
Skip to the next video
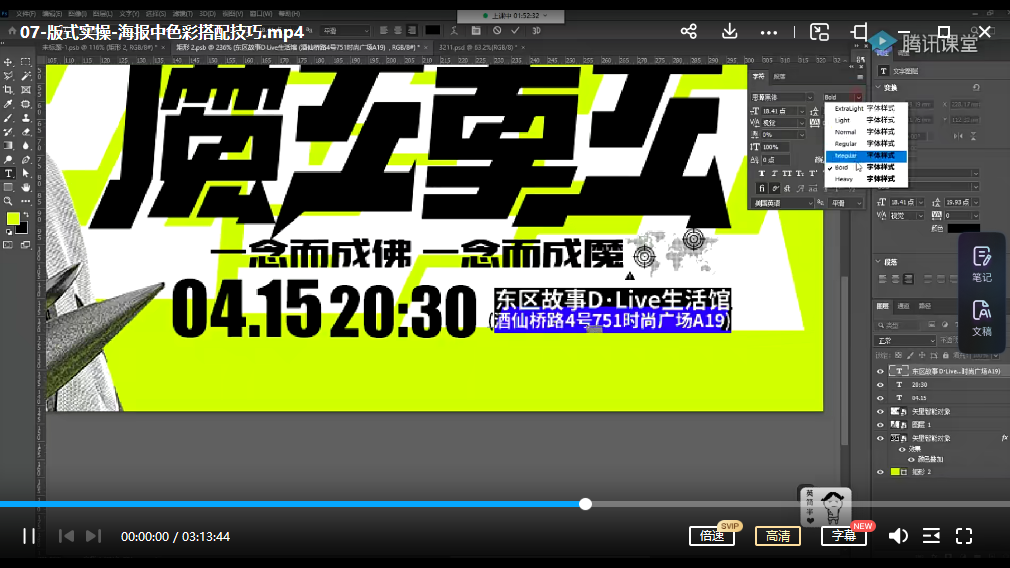coord(94,536)
